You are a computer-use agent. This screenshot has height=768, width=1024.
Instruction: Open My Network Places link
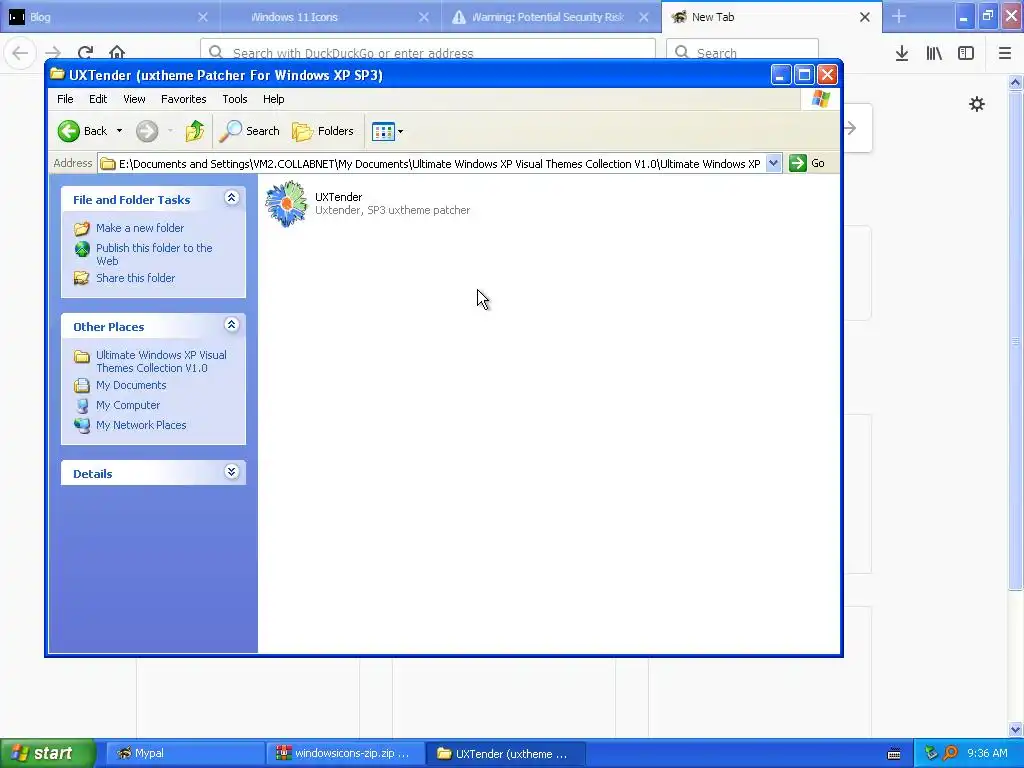pyautogui.click(x=141, y=425)
